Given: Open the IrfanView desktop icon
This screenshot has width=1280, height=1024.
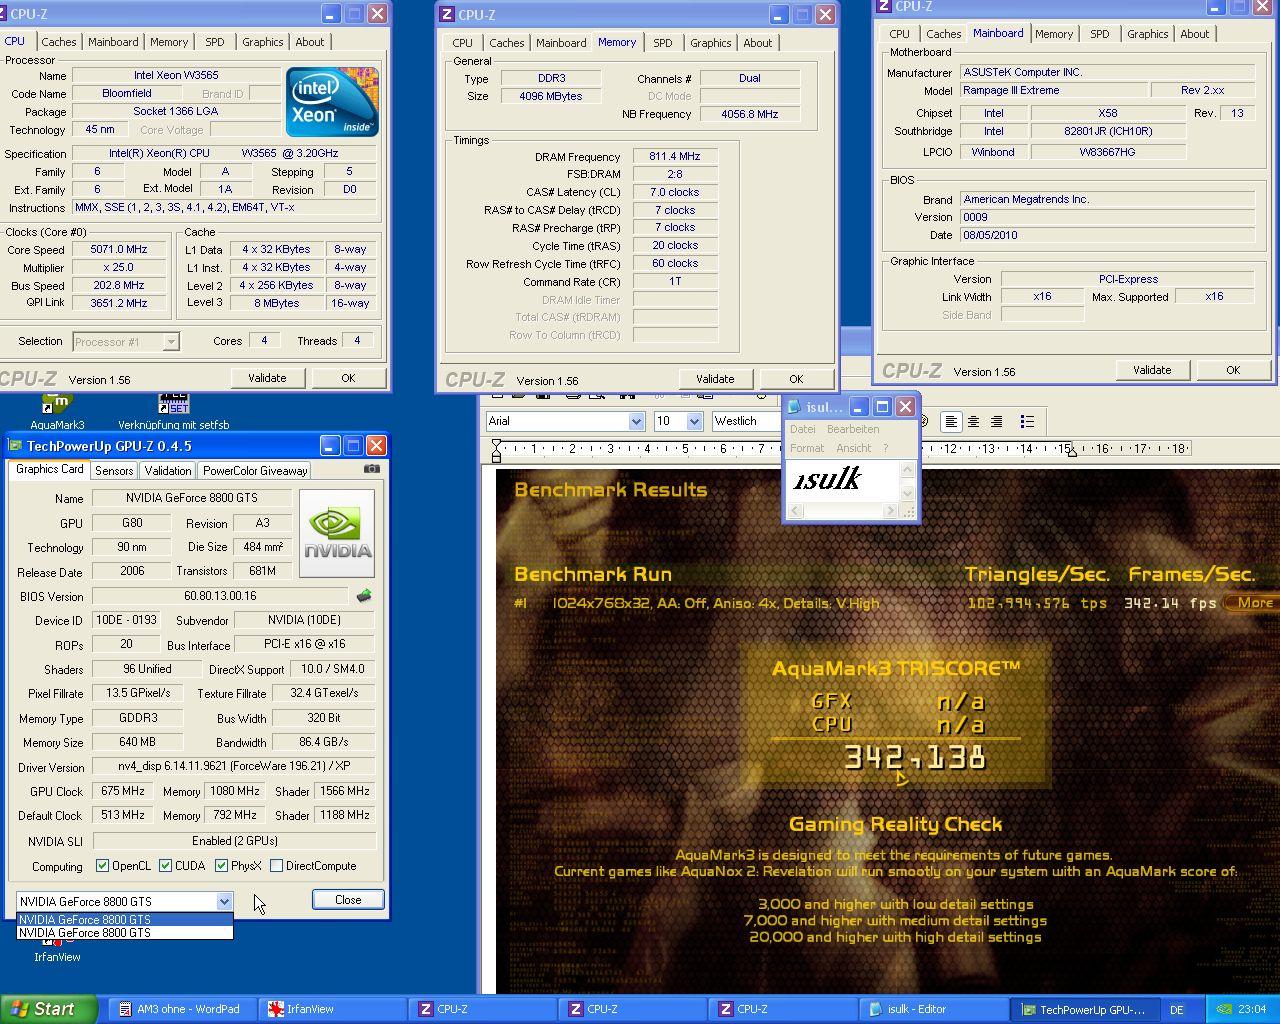Looking at the screenshot, I should click(57, 951).
